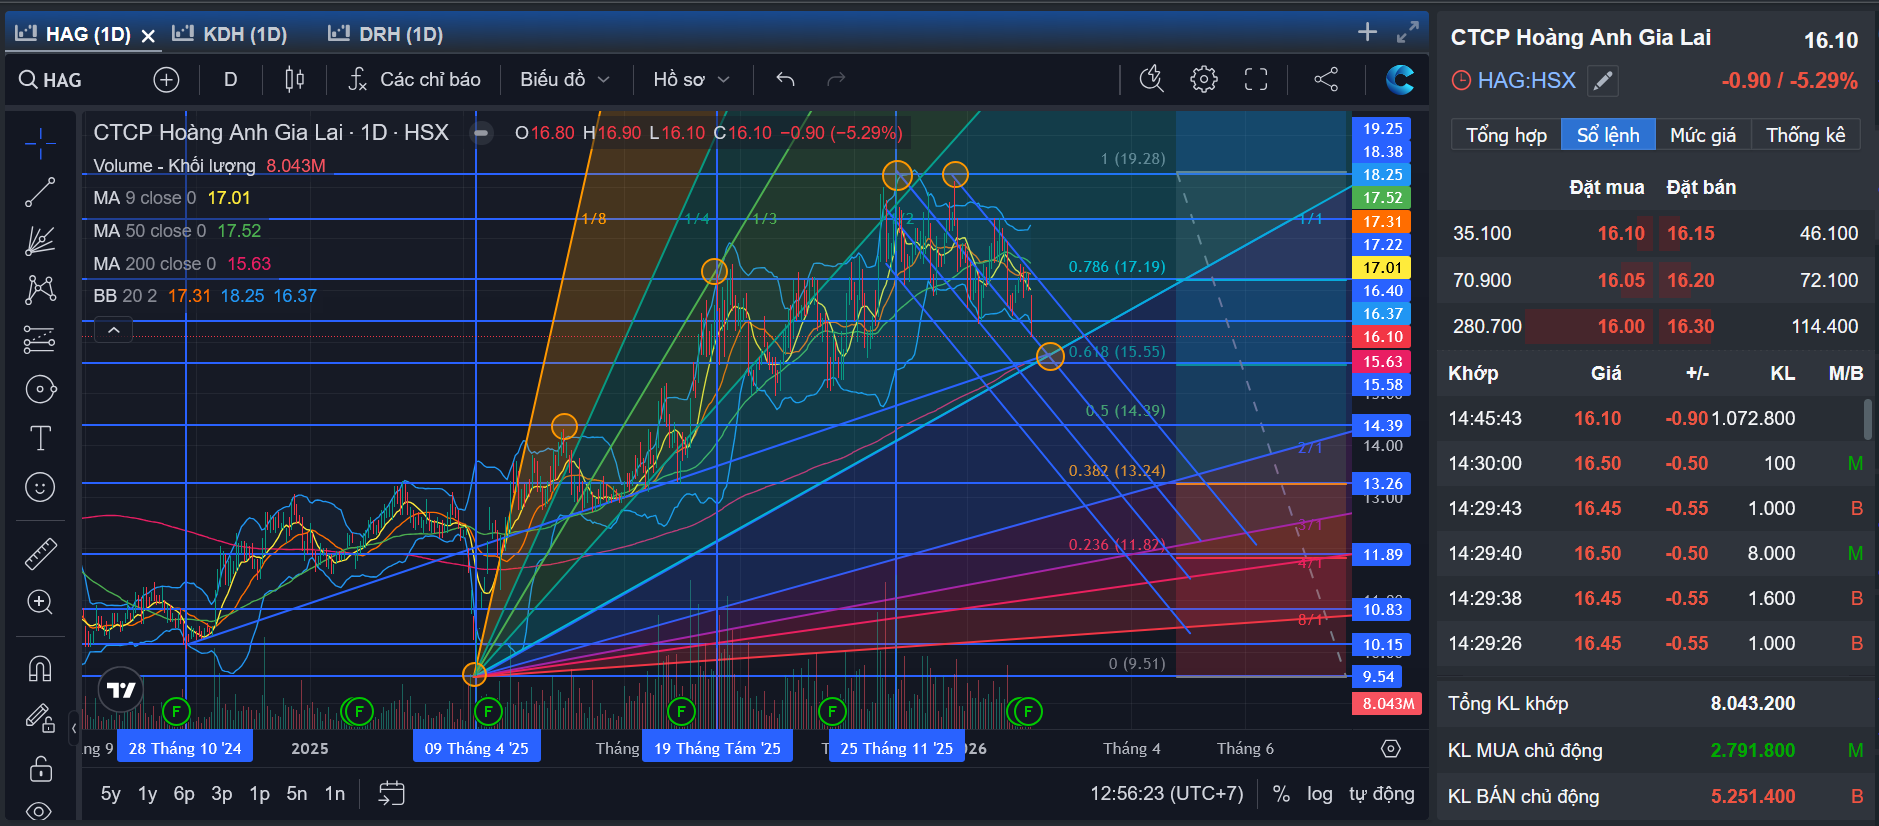Viewport: 1879px width, 826px height.
Task: Switch to the DRH (1D) chart tab
Action: [386, 34]
